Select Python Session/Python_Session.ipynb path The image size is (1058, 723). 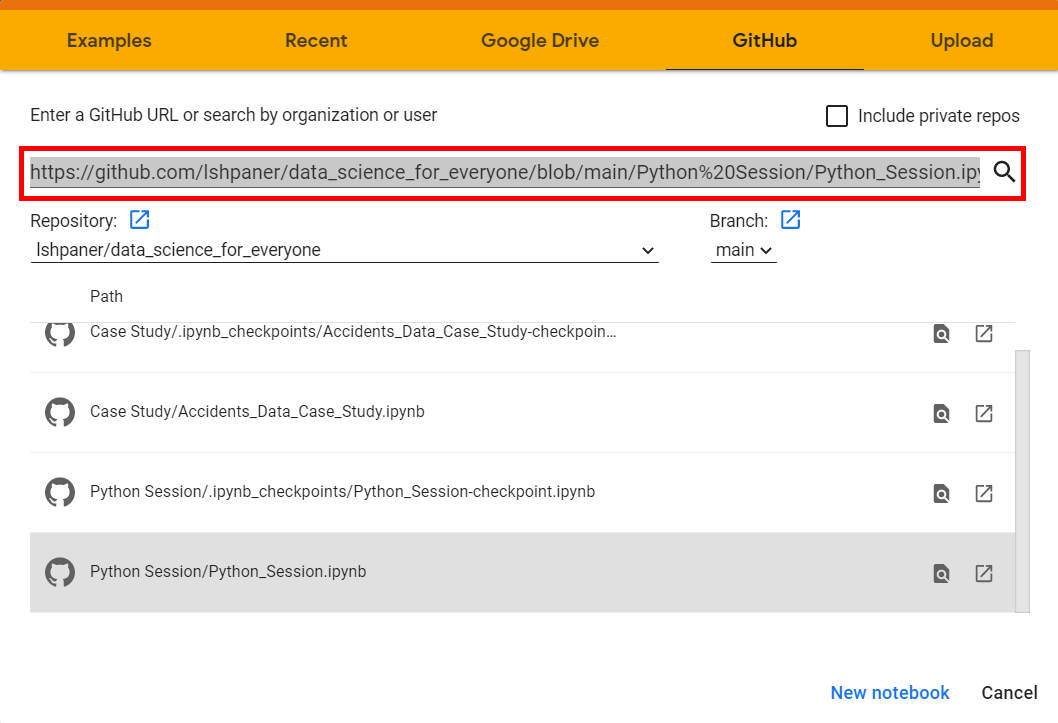(228, 572)
